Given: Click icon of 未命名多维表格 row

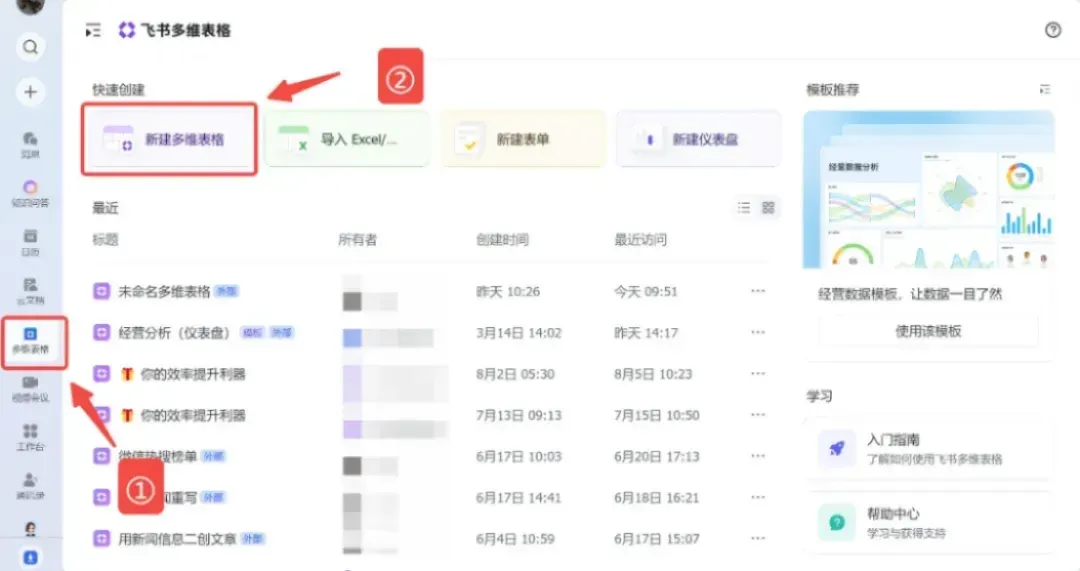Looking at the screenshot, I should pos(101,291).
